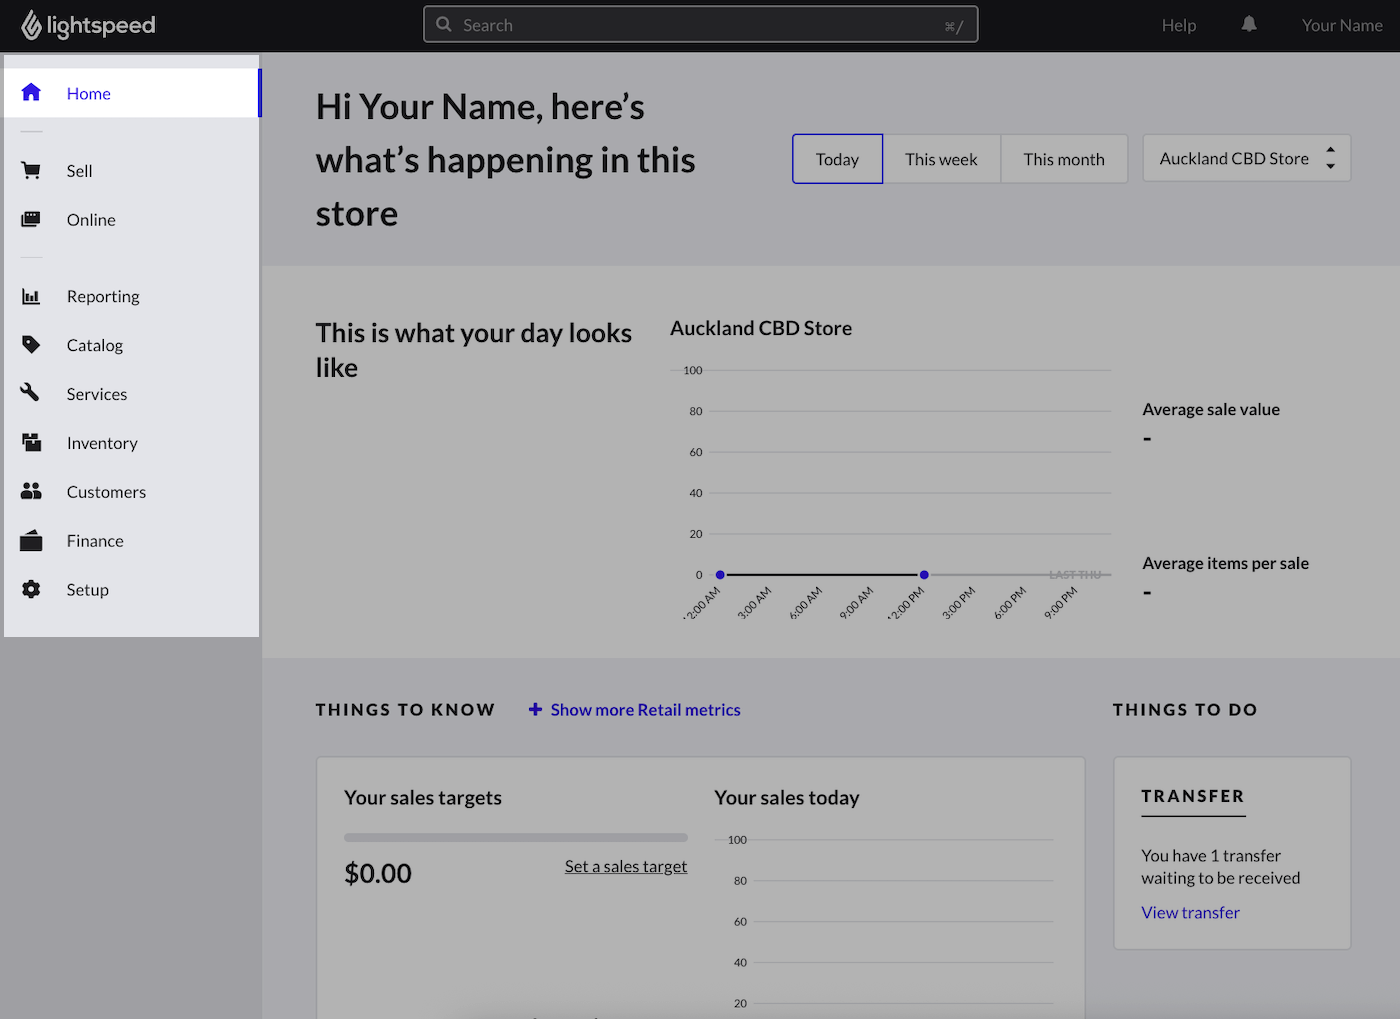Open the notifications bell
1400x1019 pixels.
pos(1248,24)
